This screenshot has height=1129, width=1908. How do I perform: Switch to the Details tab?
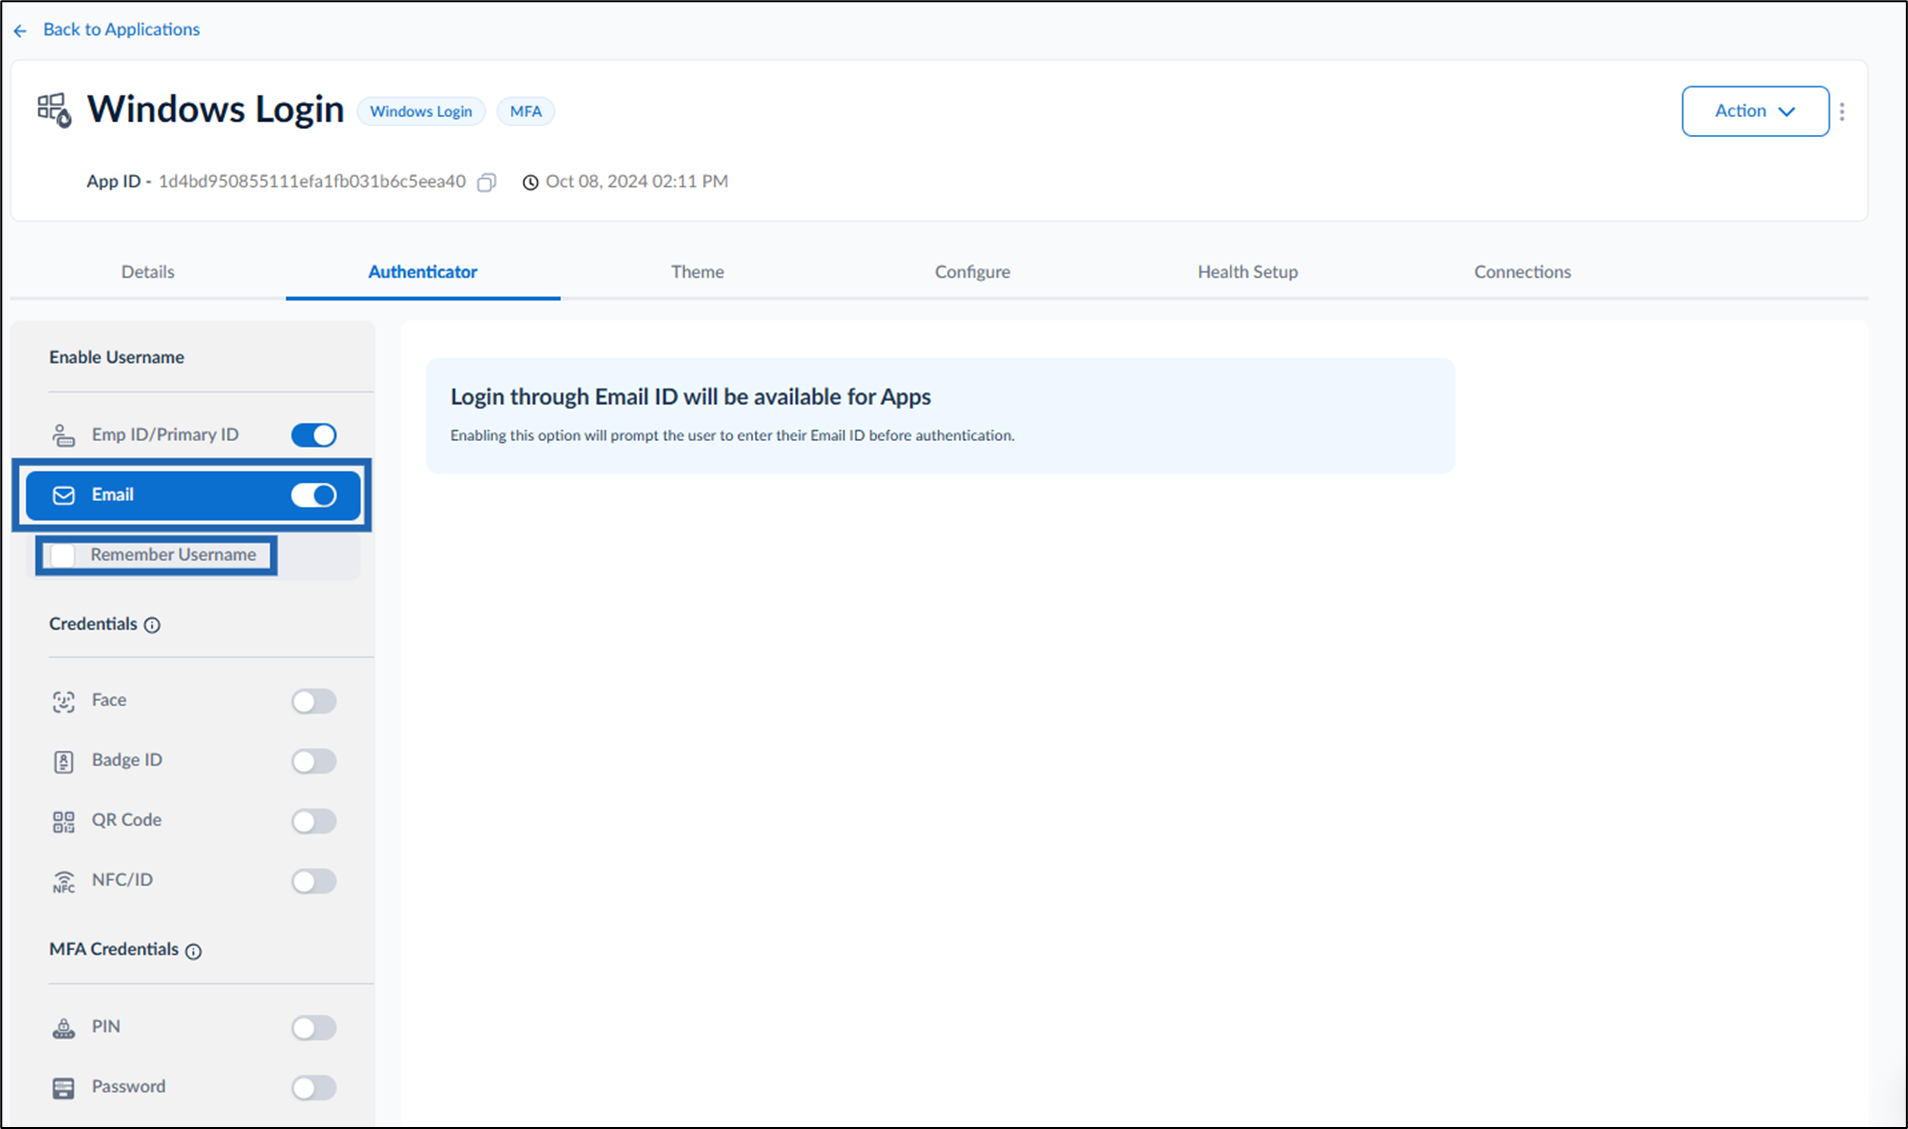point(148,272)
